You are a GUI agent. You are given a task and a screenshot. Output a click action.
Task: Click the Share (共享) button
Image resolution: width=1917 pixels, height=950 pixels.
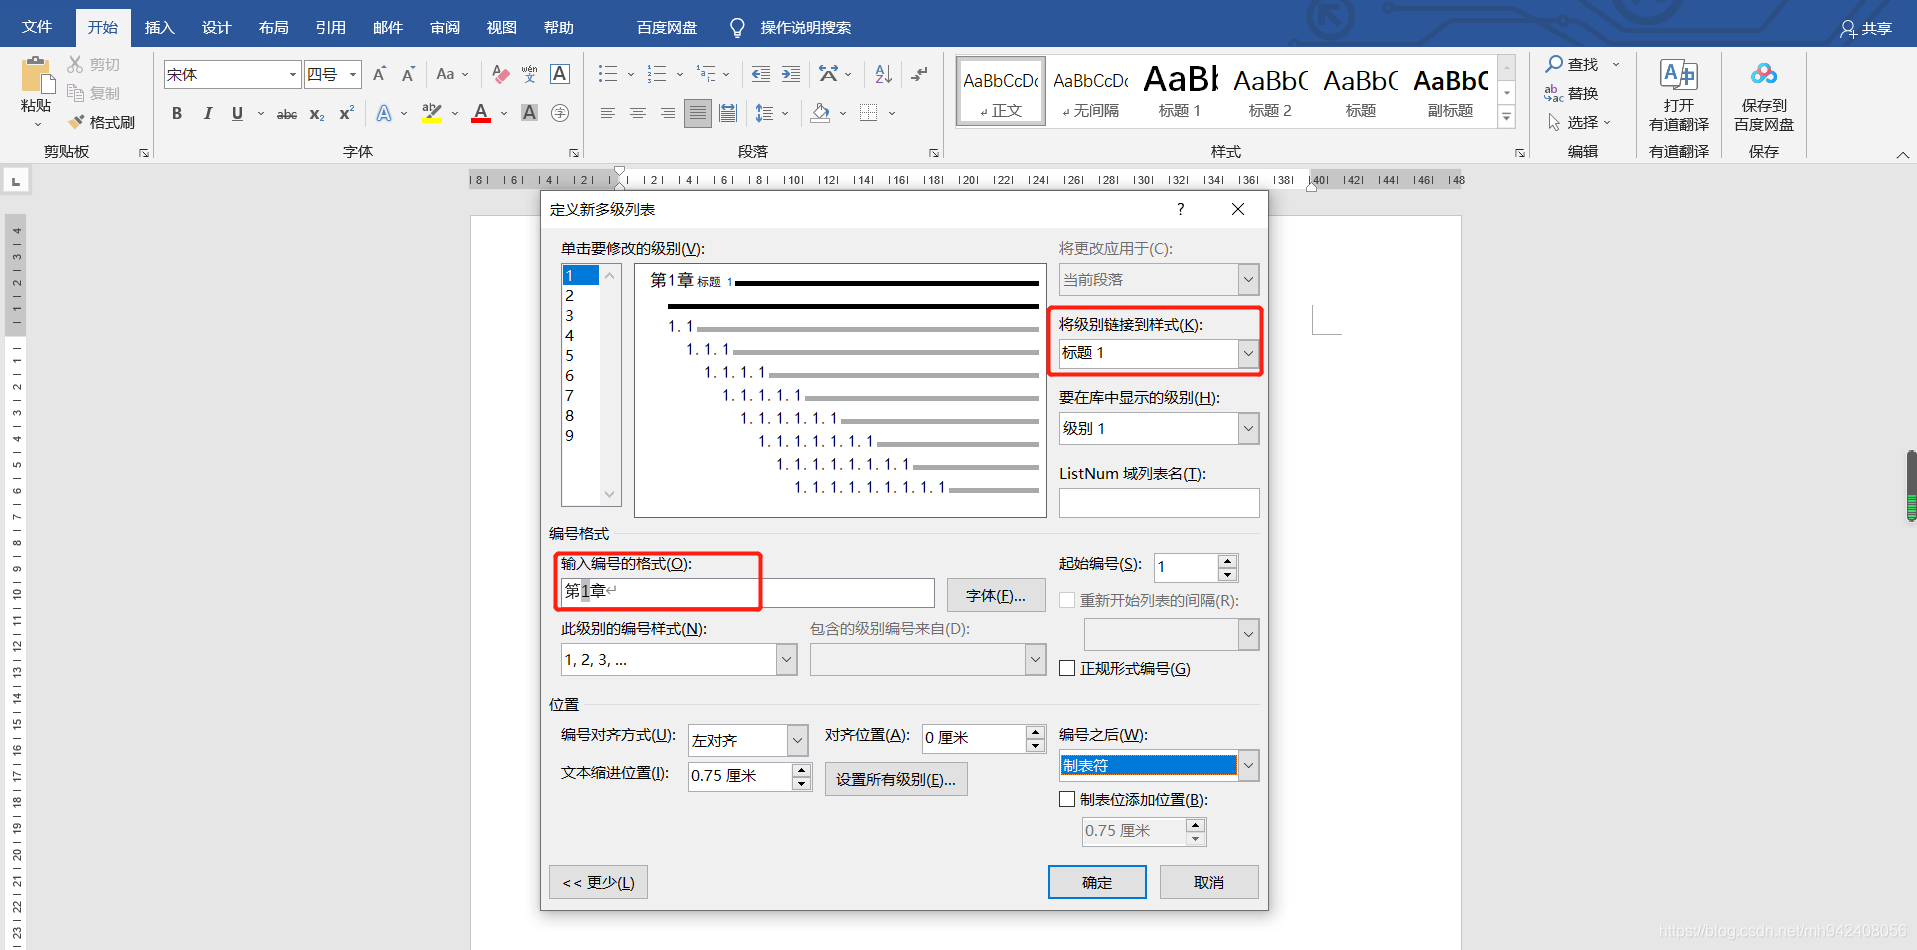[1866, 29]
